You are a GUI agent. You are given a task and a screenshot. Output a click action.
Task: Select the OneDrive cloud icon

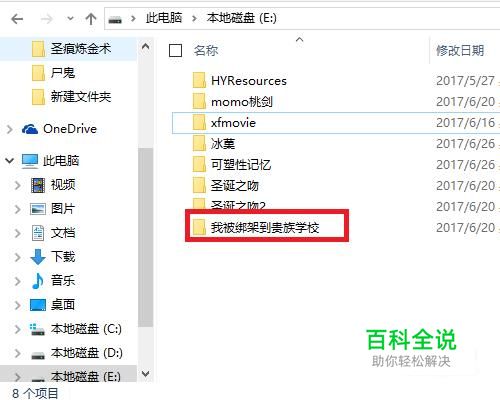pyautogui.click(x=30, y=129)
